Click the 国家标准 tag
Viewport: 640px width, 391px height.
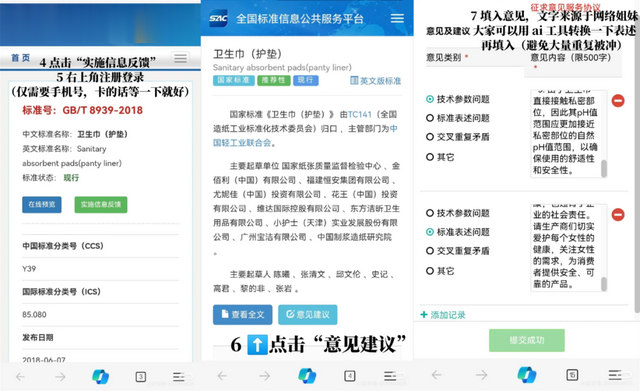point(233,80)
